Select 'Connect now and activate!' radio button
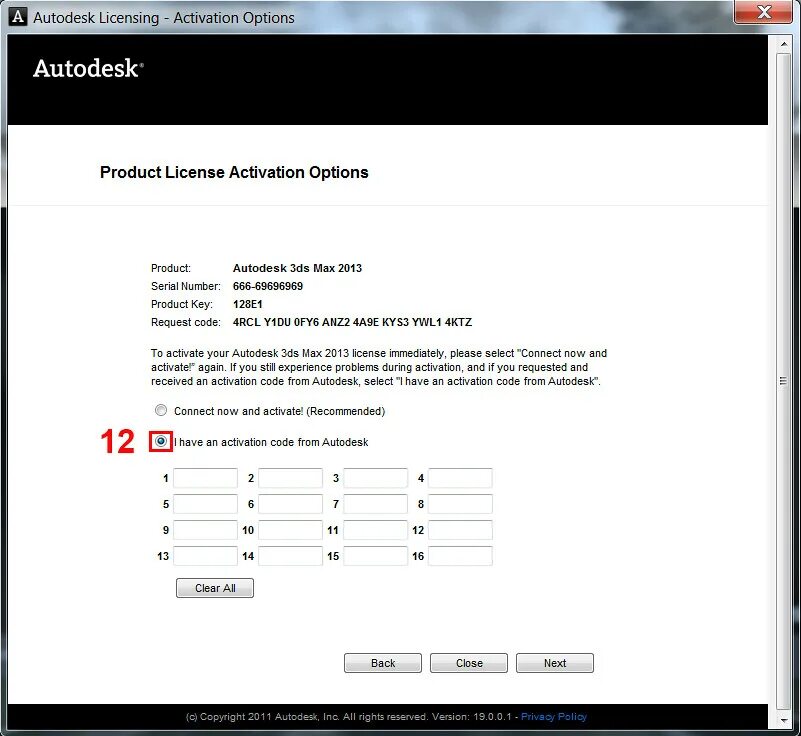Image resolution: width=801 pixels, height=736 pixels. (161, 410)
